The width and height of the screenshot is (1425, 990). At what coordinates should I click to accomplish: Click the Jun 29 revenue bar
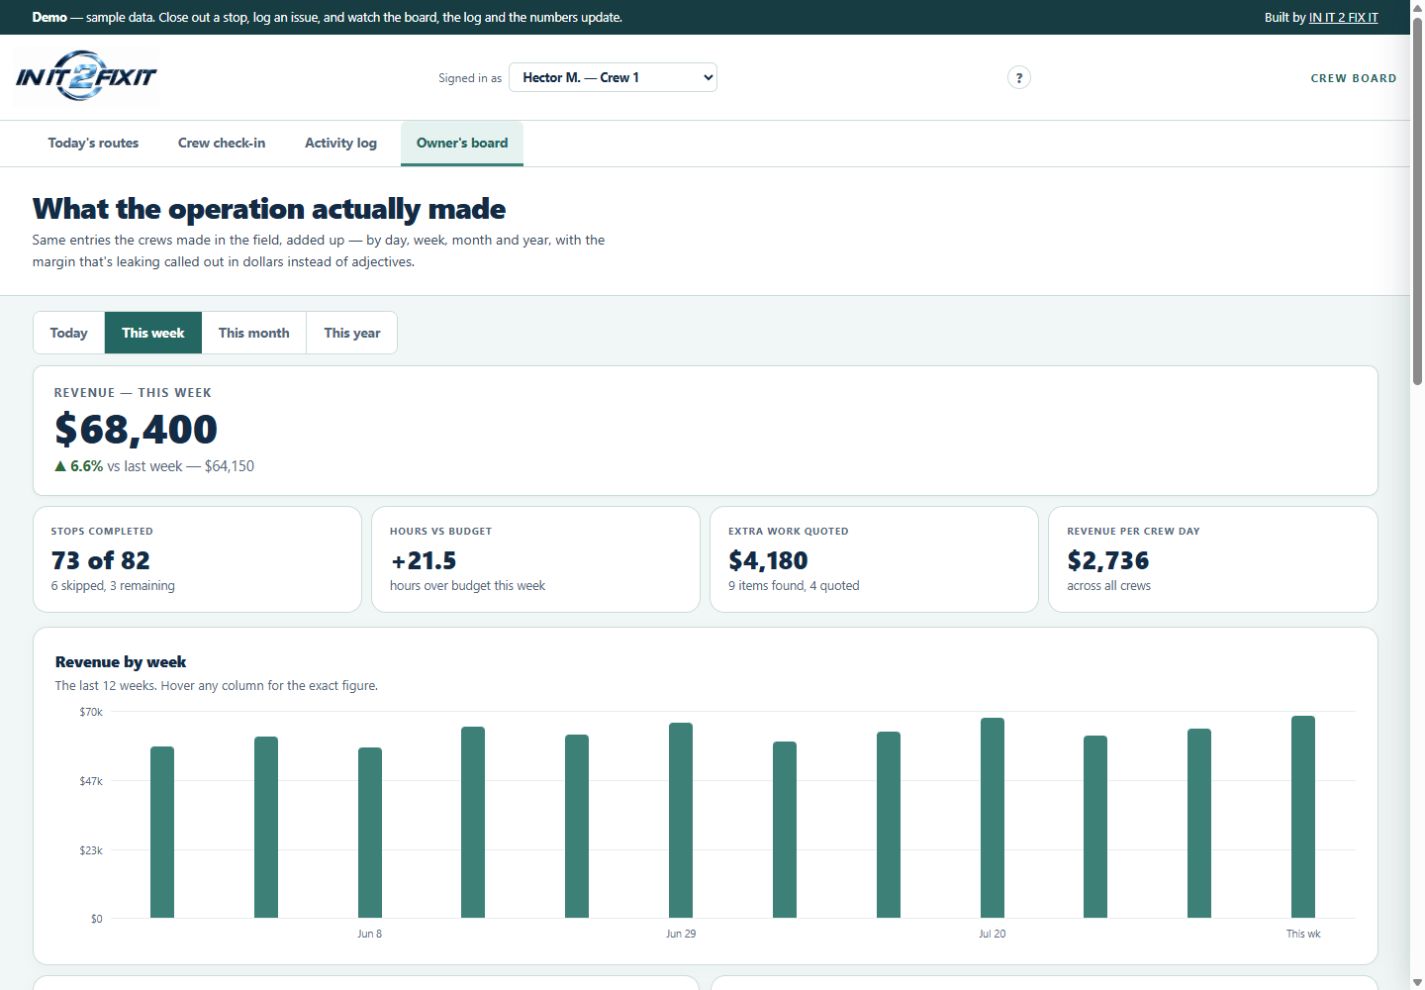[x=681, y=820]
